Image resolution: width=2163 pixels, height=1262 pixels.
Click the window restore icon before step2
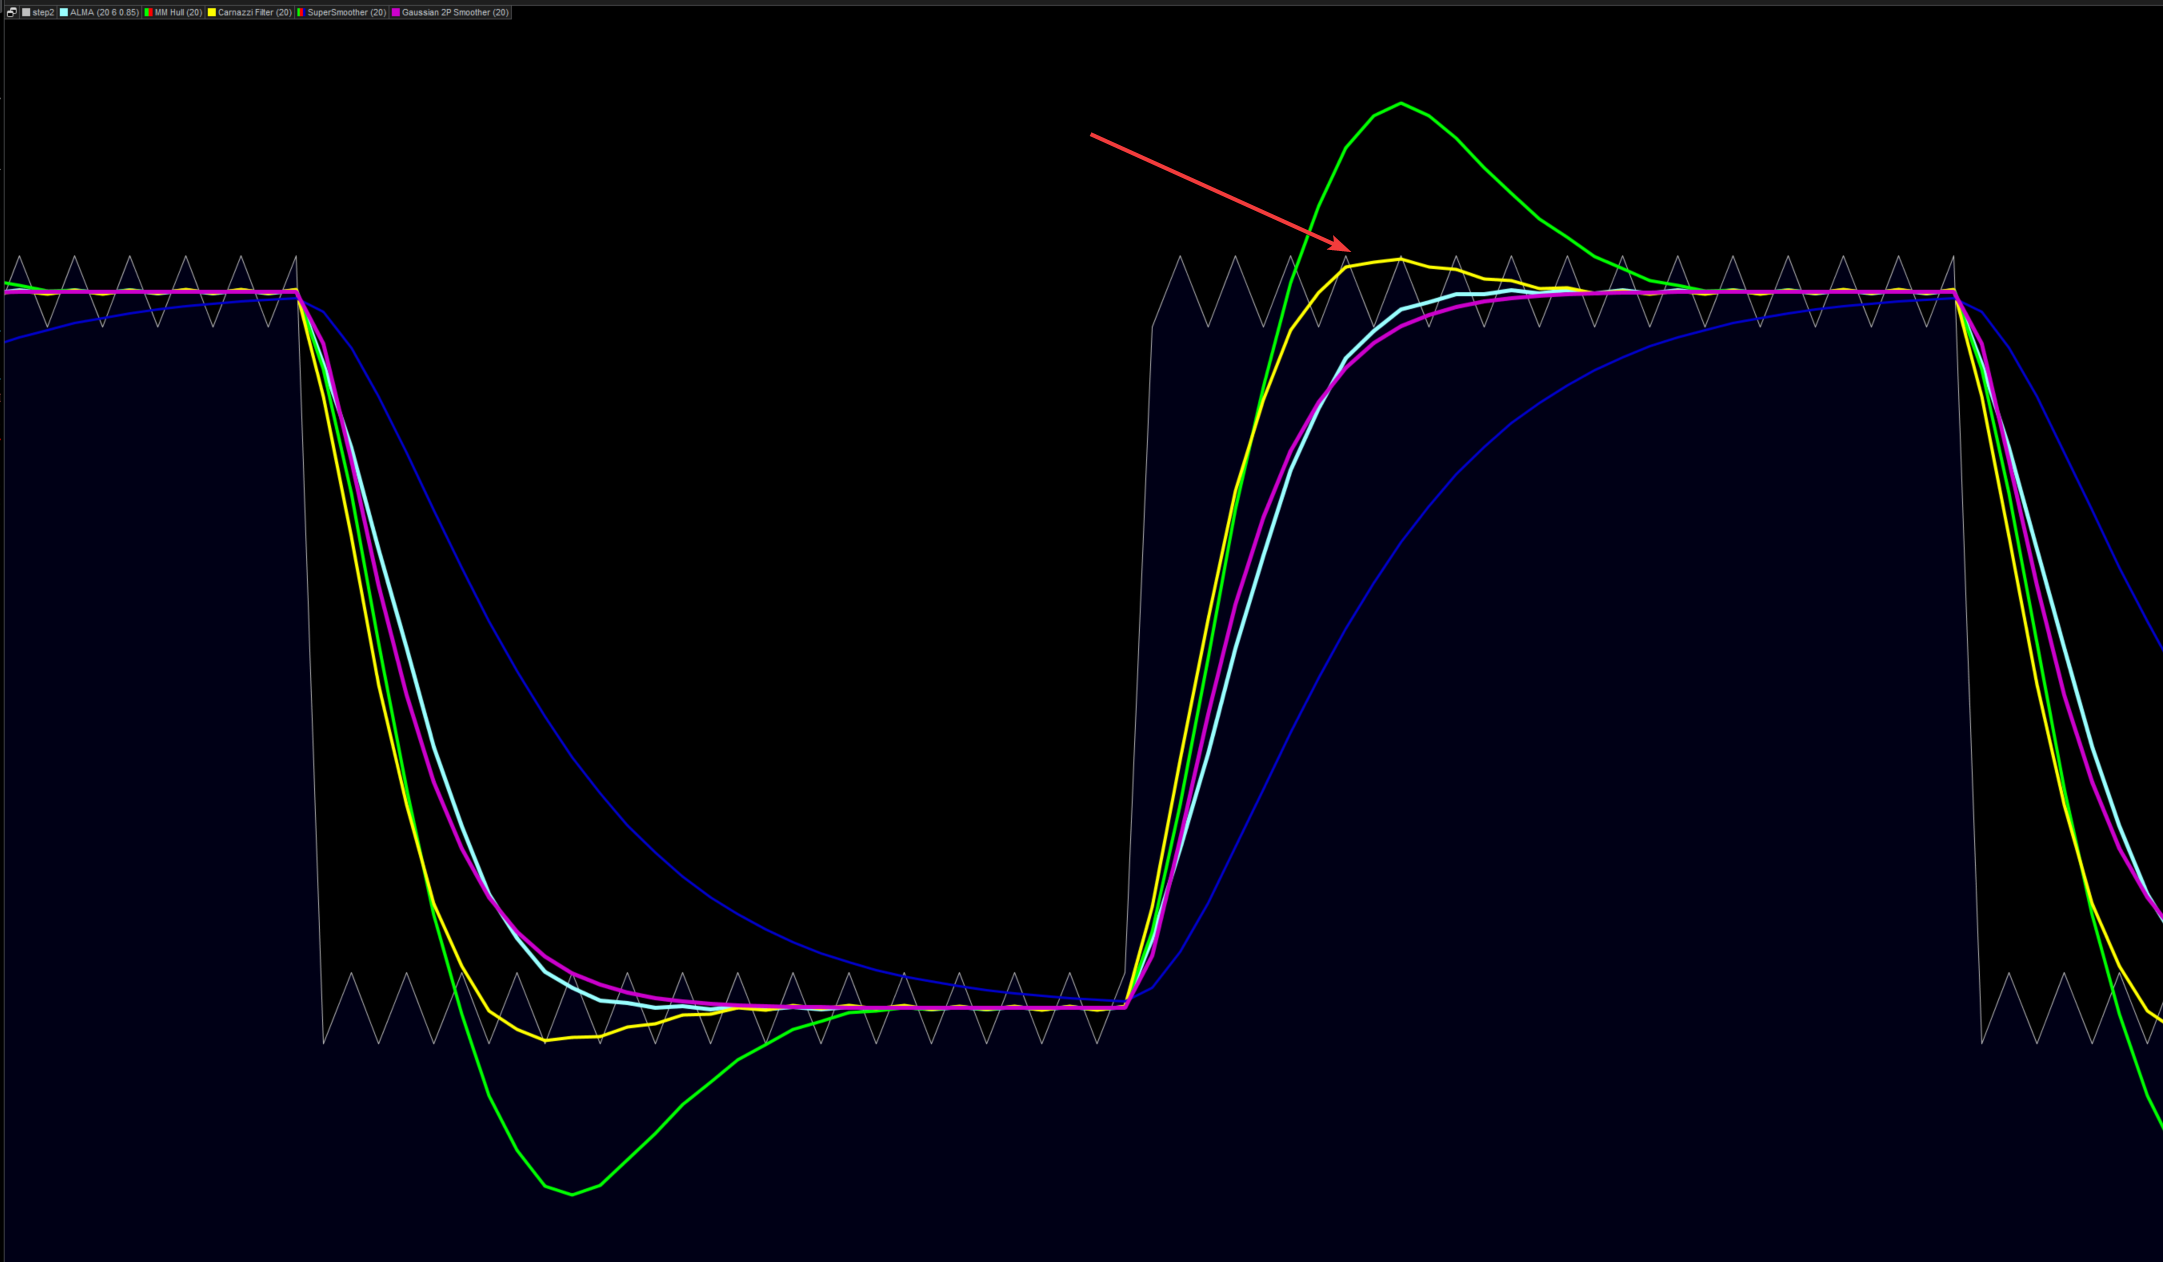tap(12, 12)
